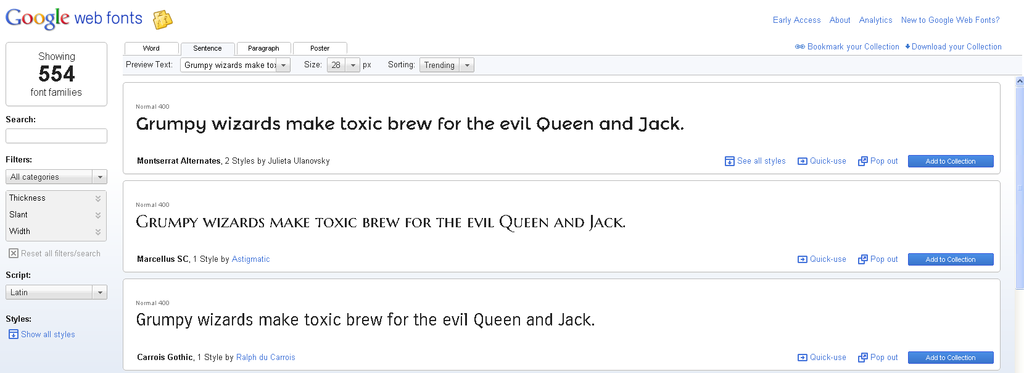Image resolution: width=1024 pixels, height=373 pixels.
Task: Expand the Width filter
Action: click(56, 231)
